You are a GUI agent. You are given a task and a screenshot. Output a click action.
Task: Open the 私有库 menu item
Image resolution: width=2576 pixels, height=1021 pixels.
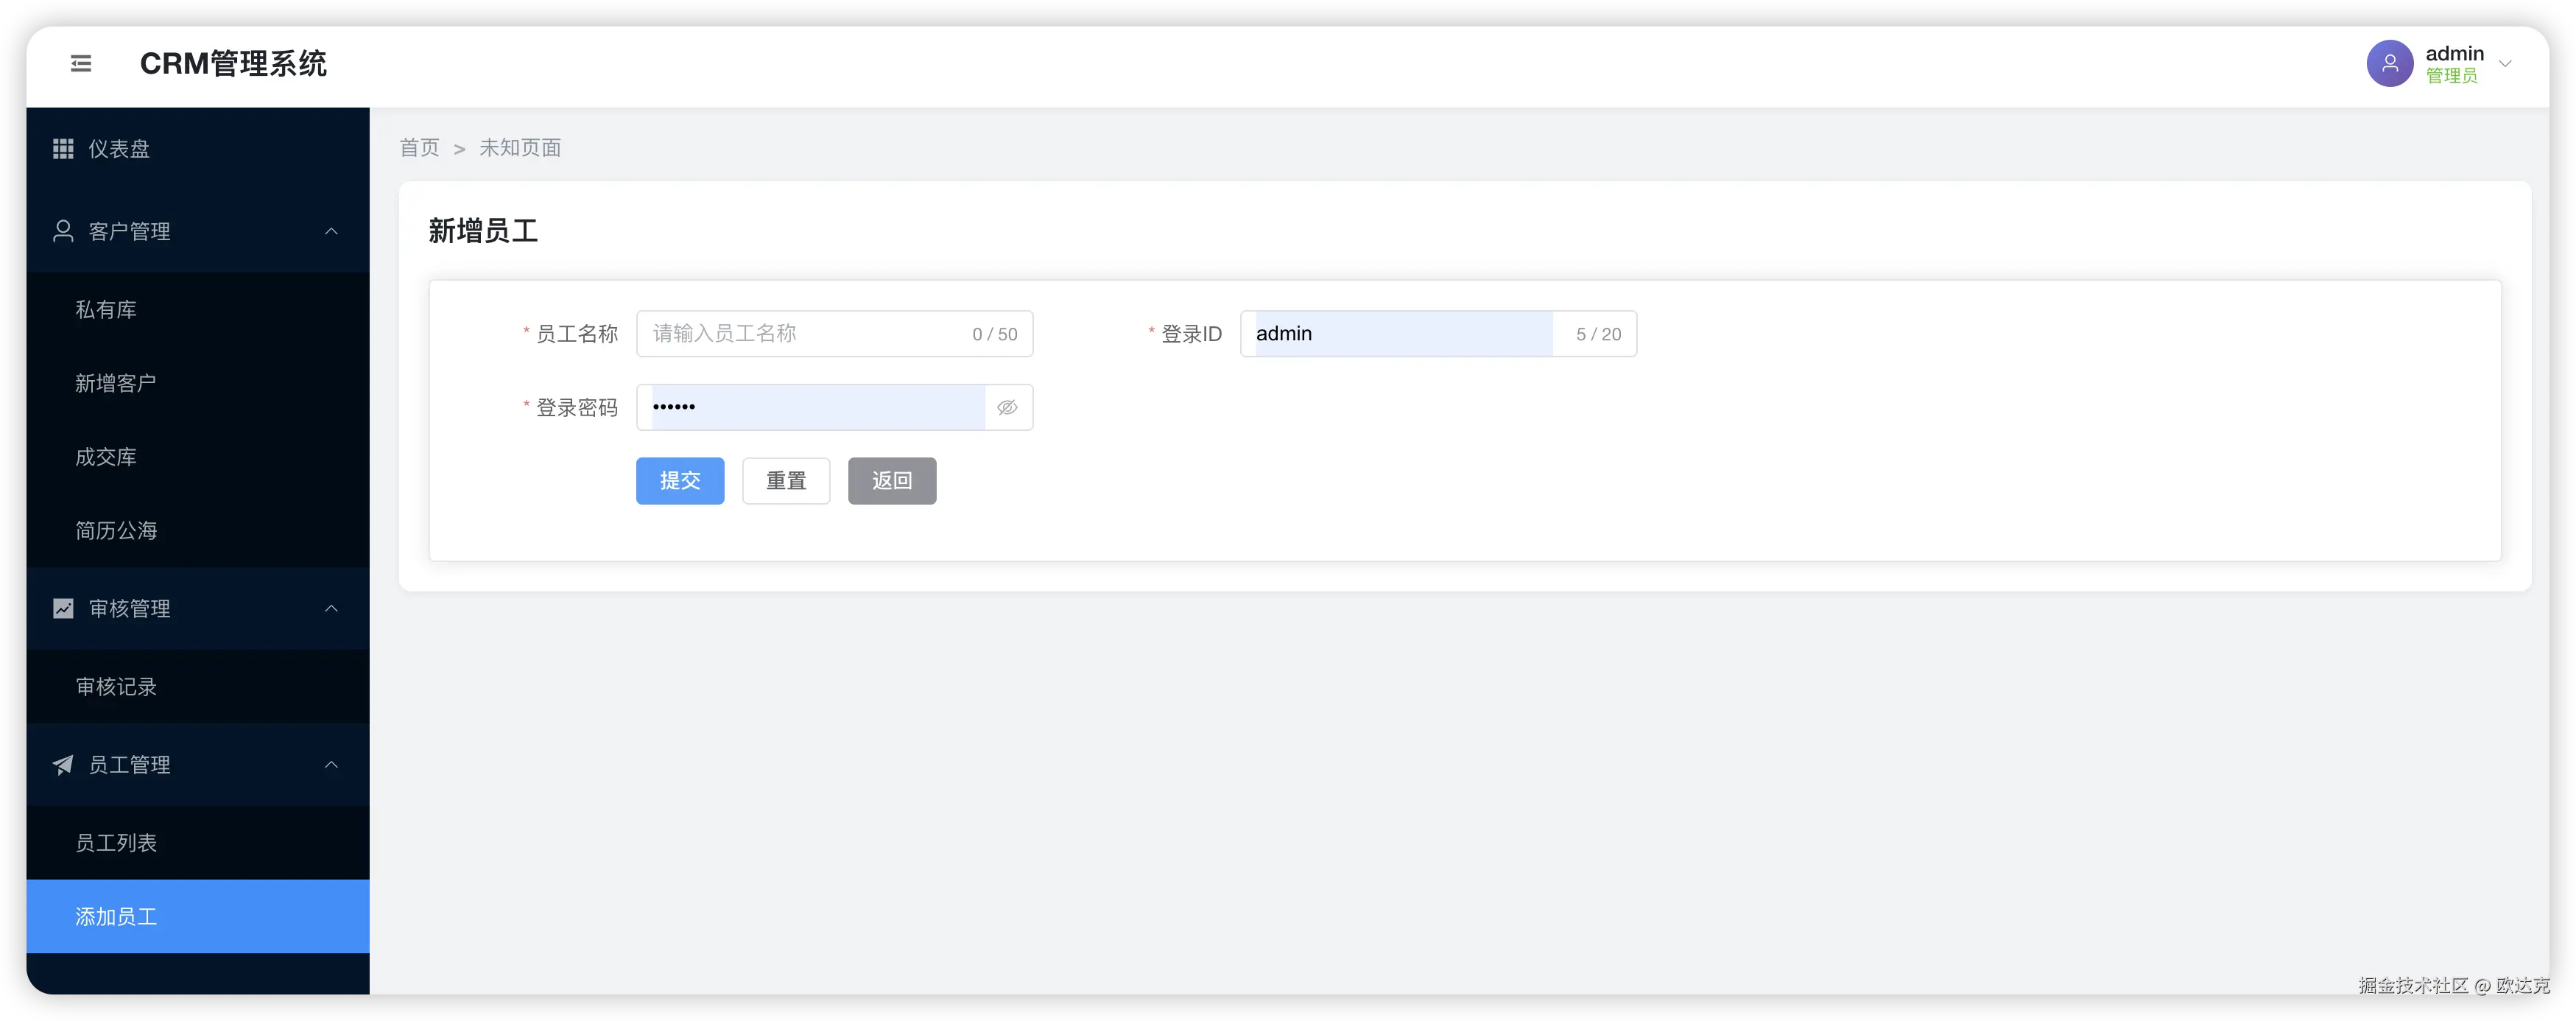click(106, 310)
